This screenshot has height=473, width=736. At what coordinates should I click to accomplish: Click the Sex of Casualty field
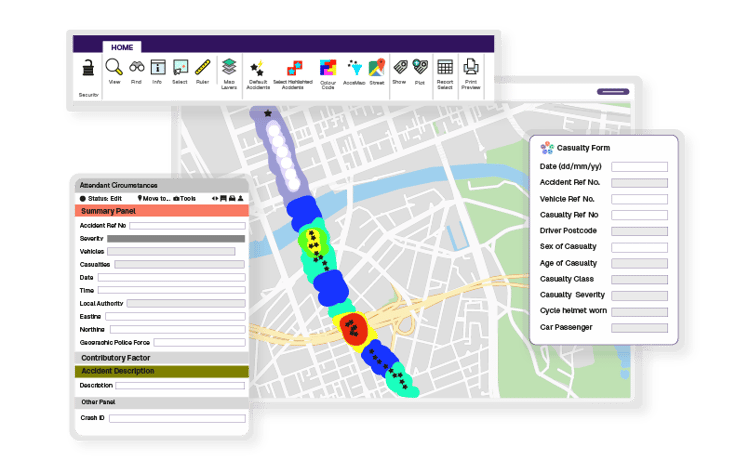pyautogui.click(x=639, y=247)
